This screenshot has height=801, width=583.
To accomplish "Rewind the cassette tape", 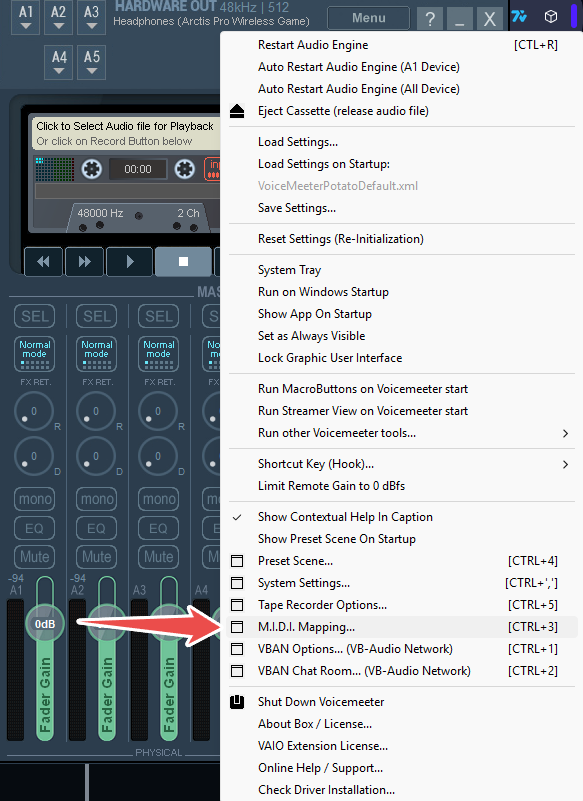I will tap(43, 262).
